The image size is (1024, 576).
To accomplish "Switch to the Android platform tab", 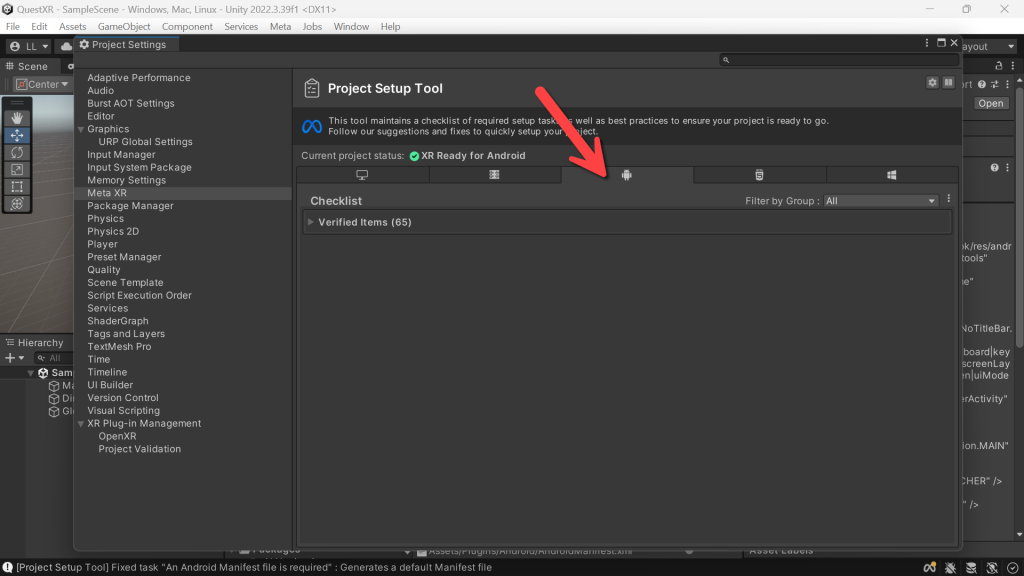I will click(627, 175).
